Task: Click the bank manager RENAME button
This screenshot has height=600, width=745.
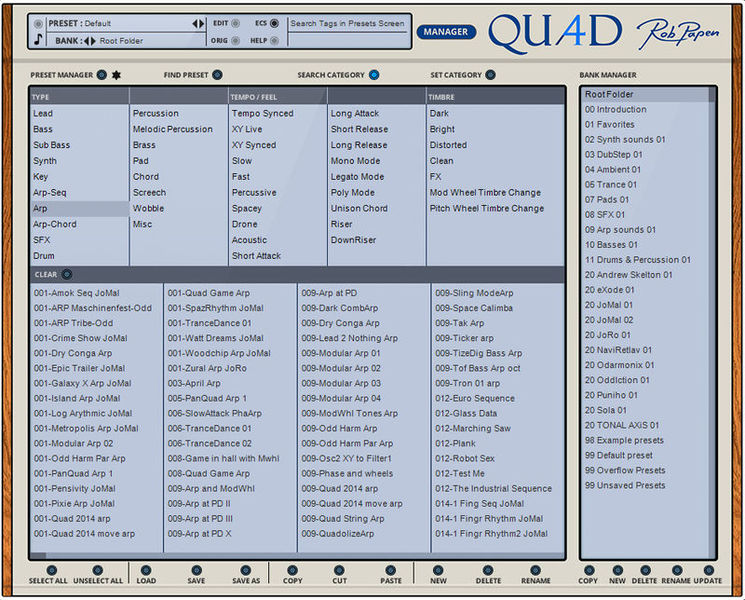Action: click(677, 570)
